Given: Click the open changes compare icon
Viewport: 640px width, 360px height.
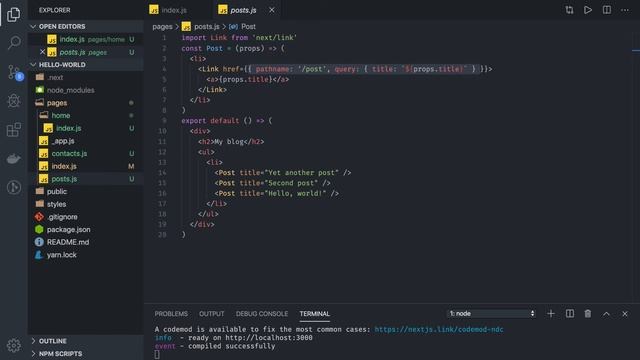Looking at the screenshot, I should (x=569, y=10).
